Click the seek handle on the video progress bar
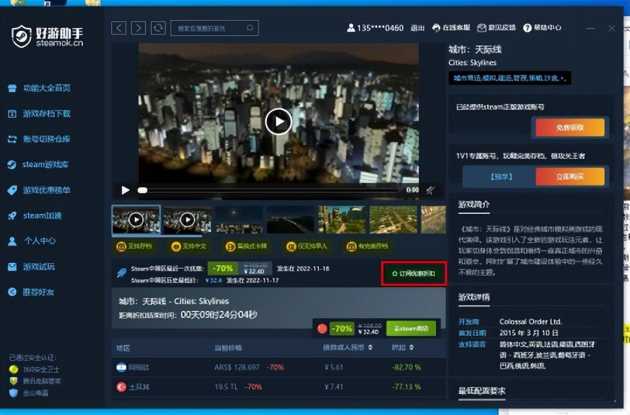The width and height of the screenshot is (630, 415). point(142,190)
